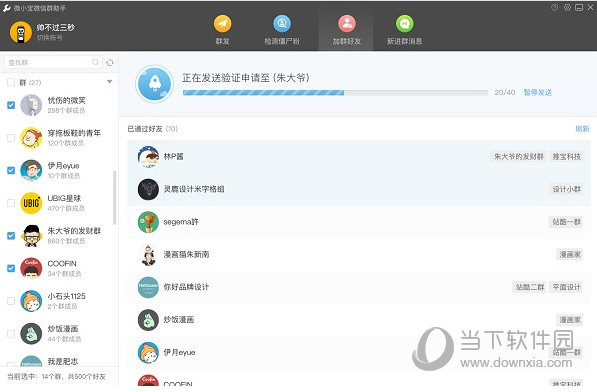Click the 忧伤的微笑 group avatar
This screenshot has height=392, width=597.
[x=31, y=105]
